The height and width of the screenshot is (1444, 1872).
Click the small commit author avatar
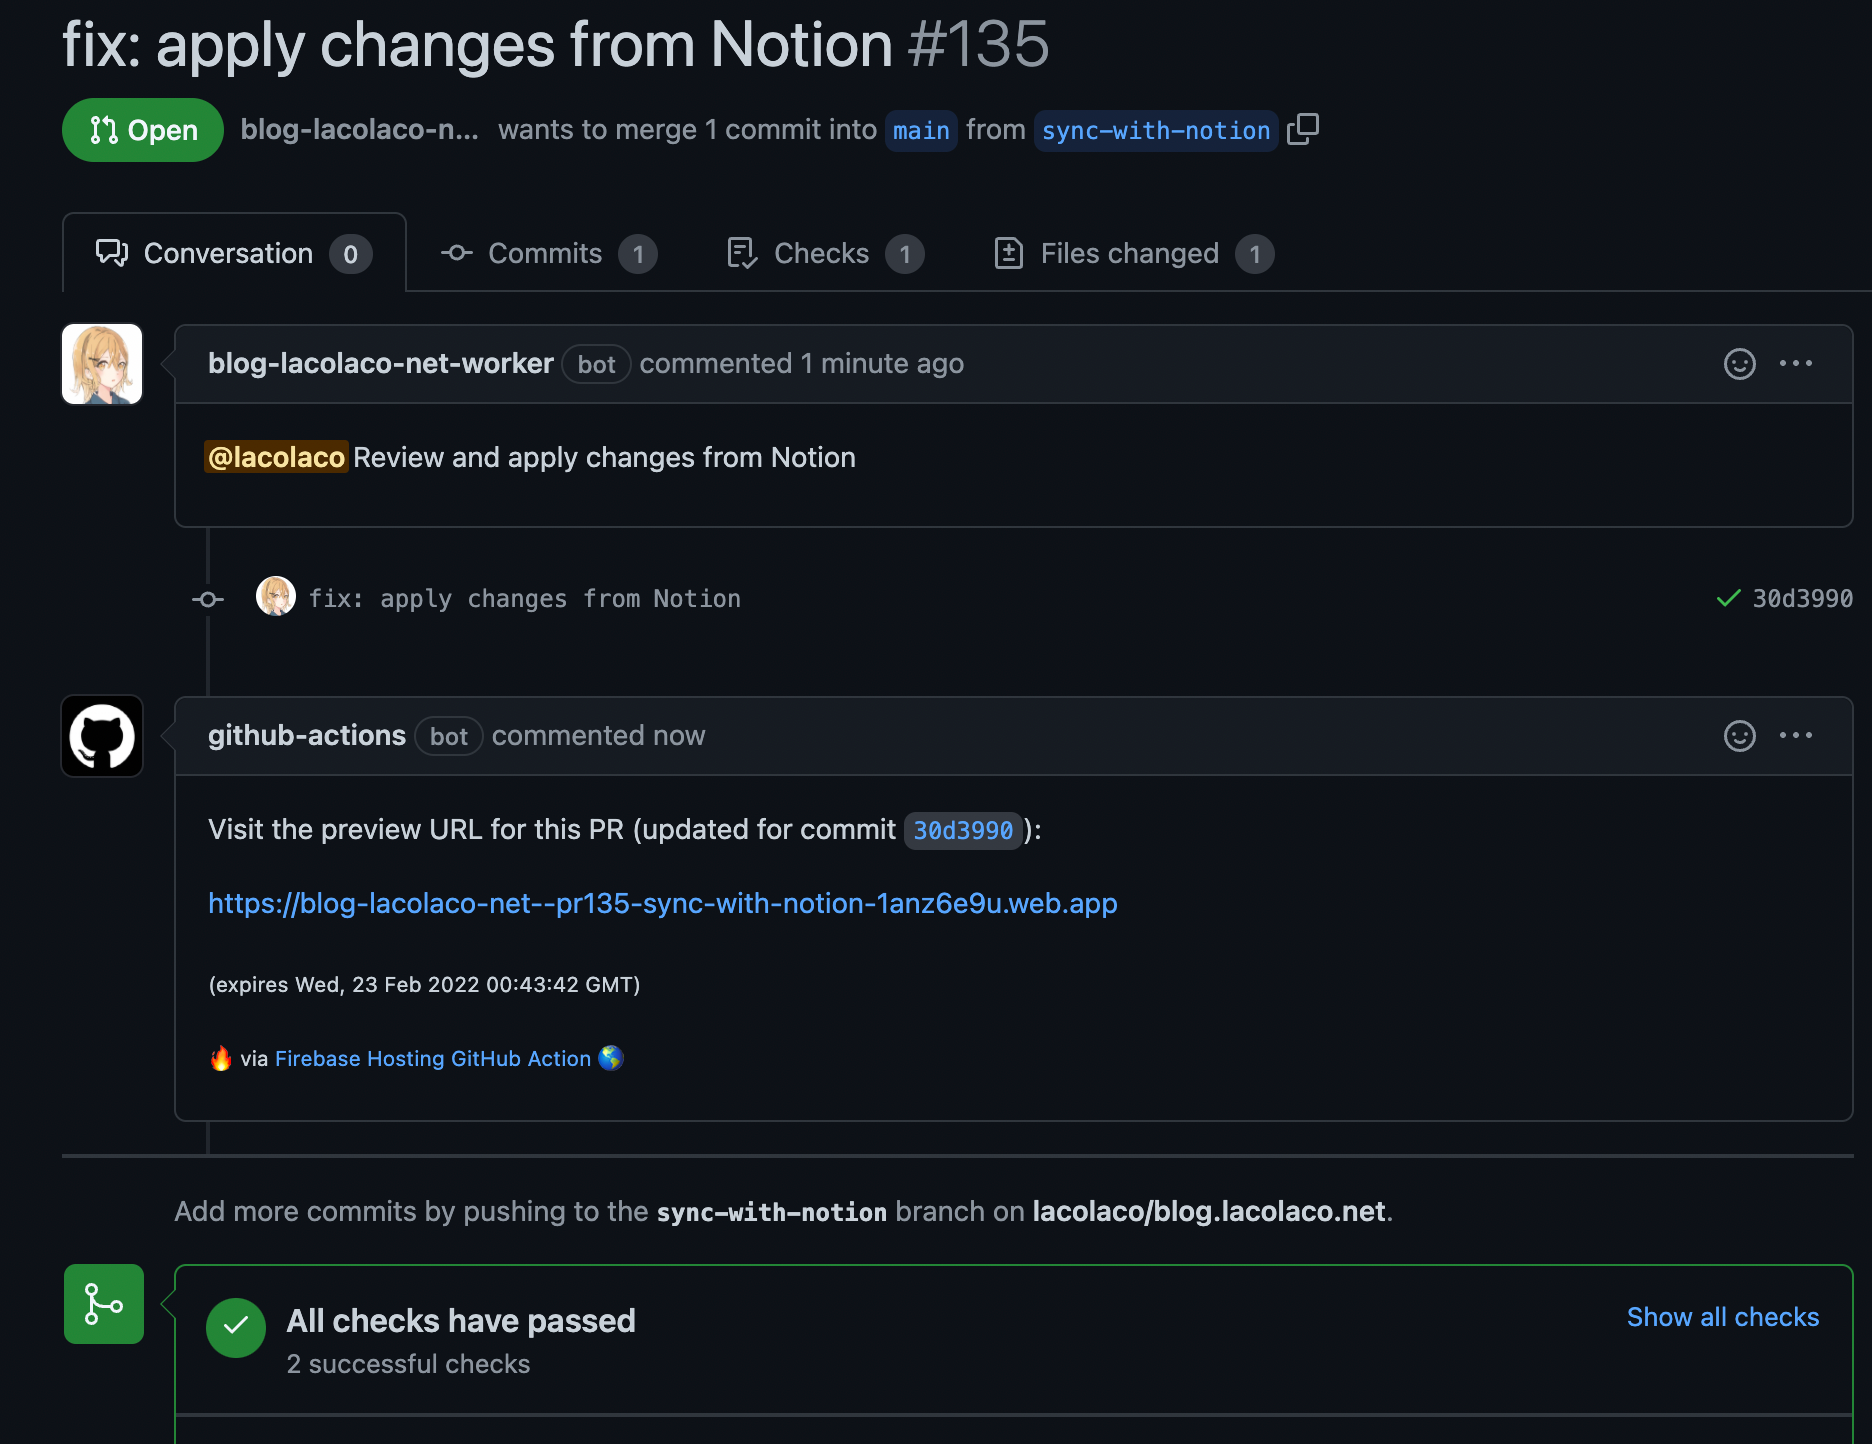[x=276, y=597]
